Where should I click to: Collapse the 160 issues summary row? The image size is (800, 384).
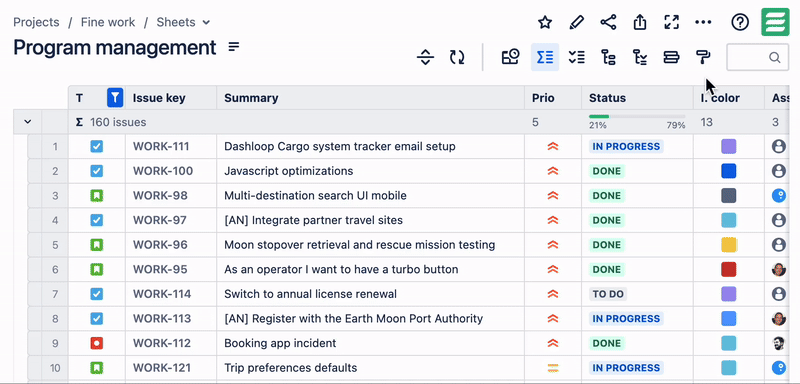click(x=28, y=122)
